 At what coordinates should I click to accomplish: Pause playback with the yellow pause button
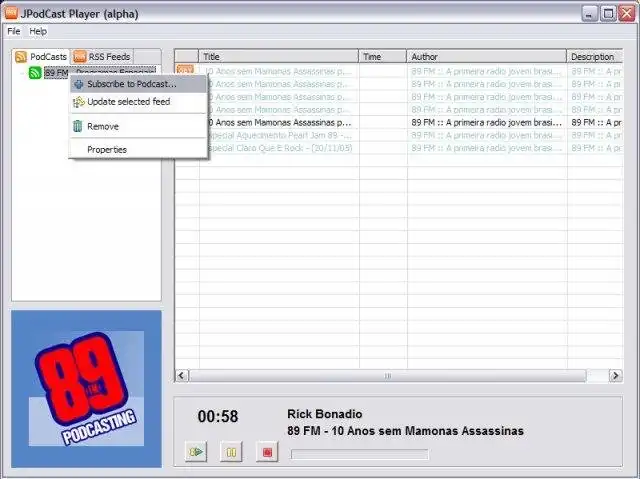coord(231,452)
